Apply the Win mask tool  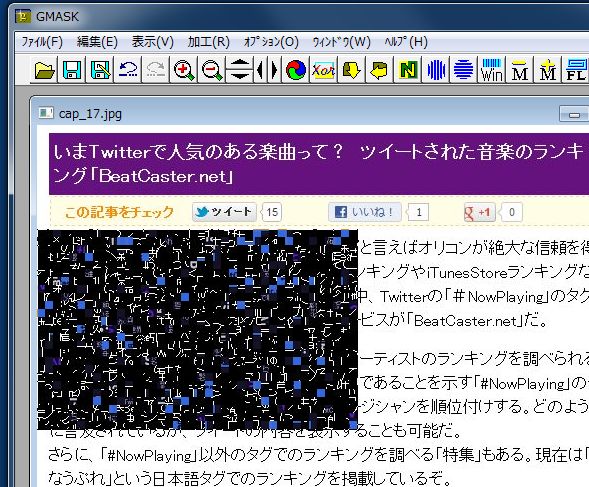coord(491,70)
